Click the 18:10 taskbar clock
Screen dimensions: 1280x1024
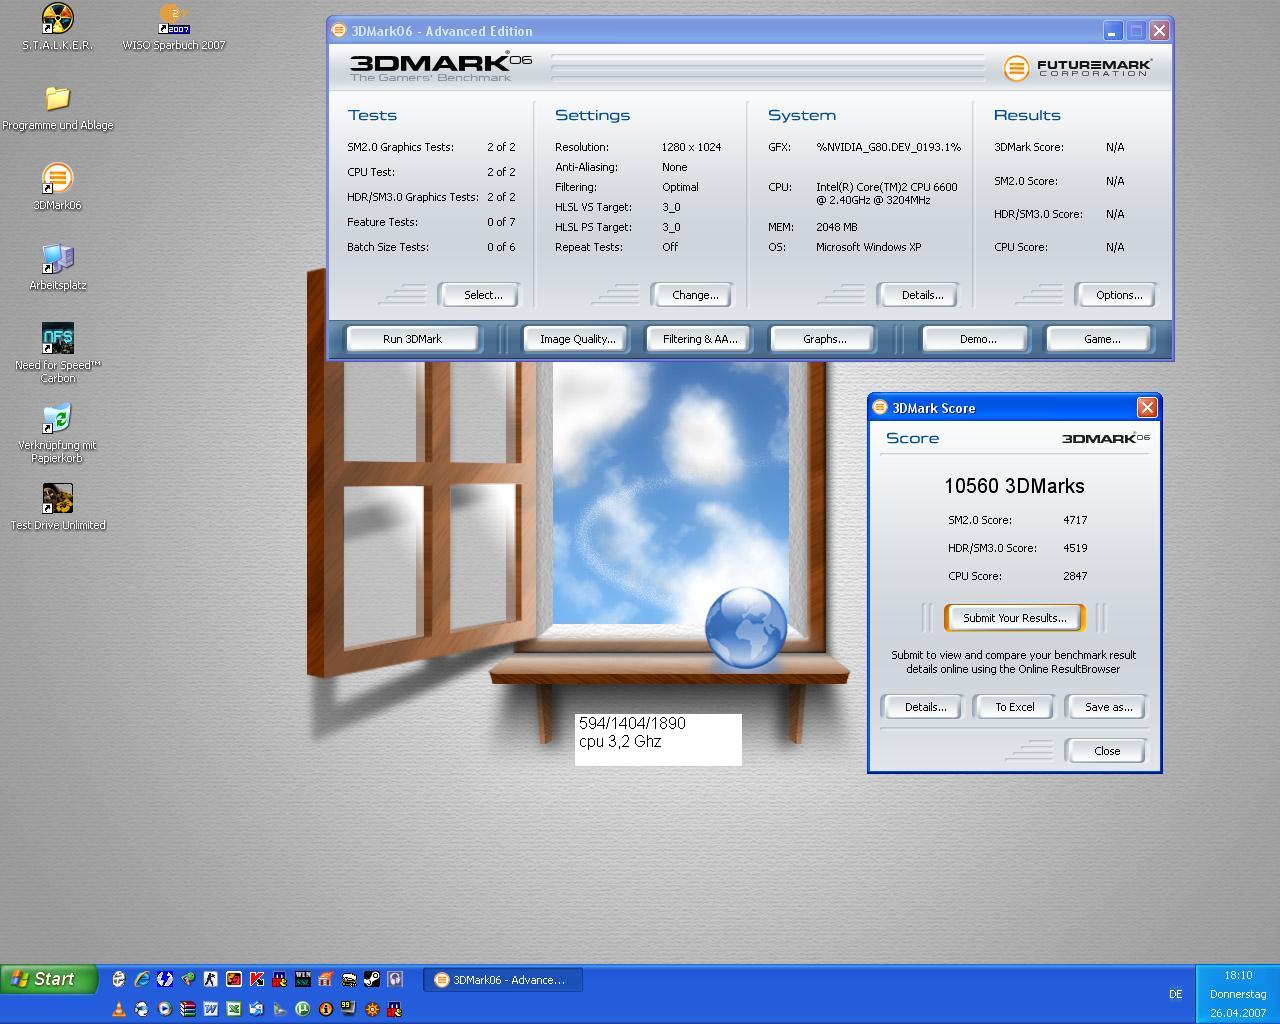tap(1238, 975)
